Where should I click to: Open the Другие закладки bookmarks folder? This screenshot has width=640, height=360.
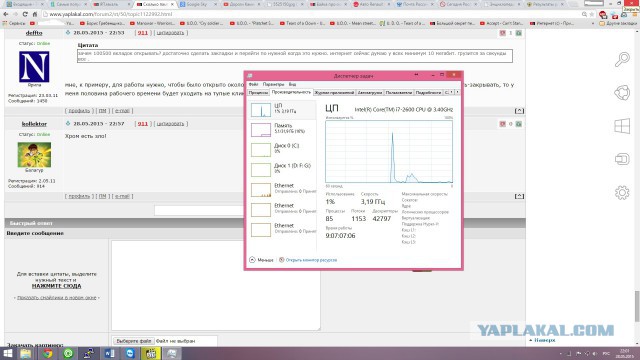point(618,23)
